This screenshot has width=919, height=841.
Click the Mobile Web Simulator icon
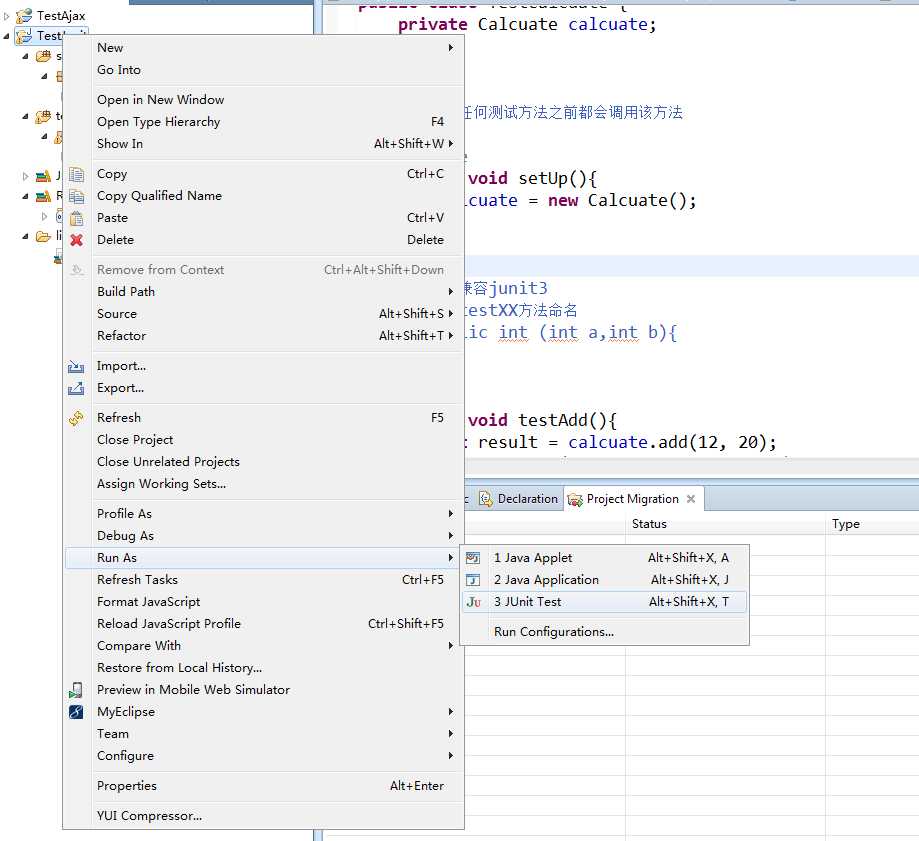76,690
